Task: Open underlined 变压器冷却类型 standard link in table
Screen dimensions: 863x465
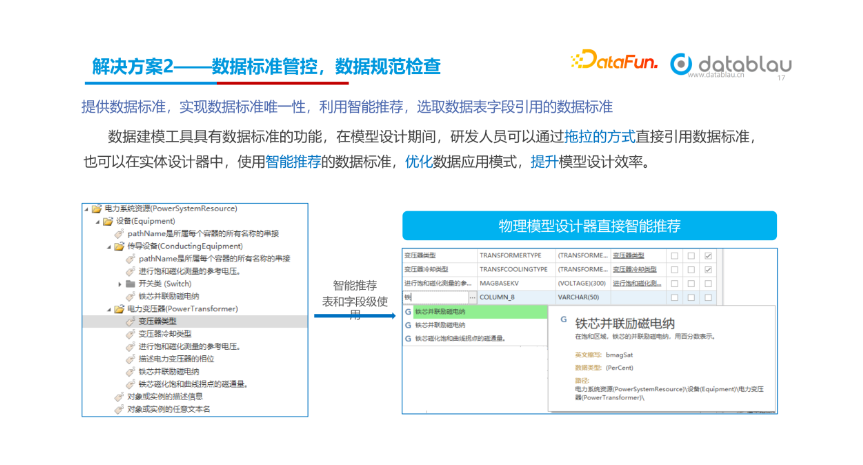Action: click(x=635, y=269)
